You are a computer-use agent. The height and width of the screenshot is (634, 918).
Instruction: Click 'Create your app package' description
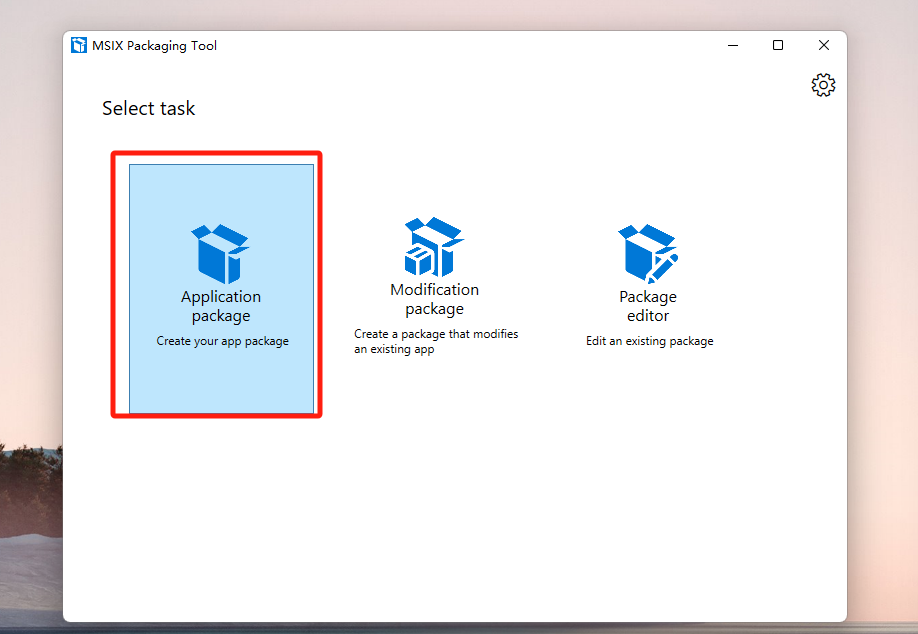(x=222, y=341)
